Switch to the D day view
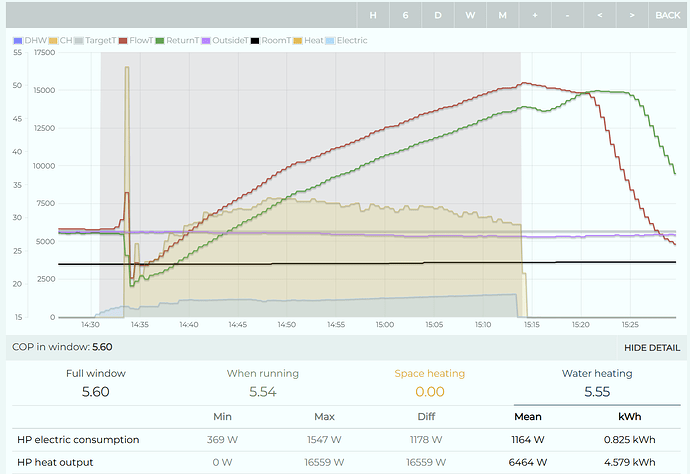 pyautogui.click(x=438, y=15)
